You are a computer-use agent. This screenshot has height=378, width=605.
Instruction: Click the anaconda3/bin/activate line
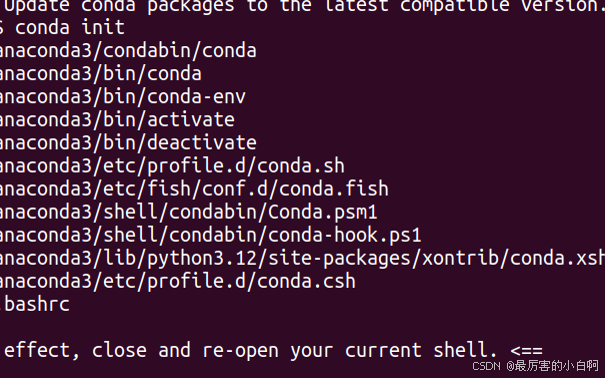117,120
